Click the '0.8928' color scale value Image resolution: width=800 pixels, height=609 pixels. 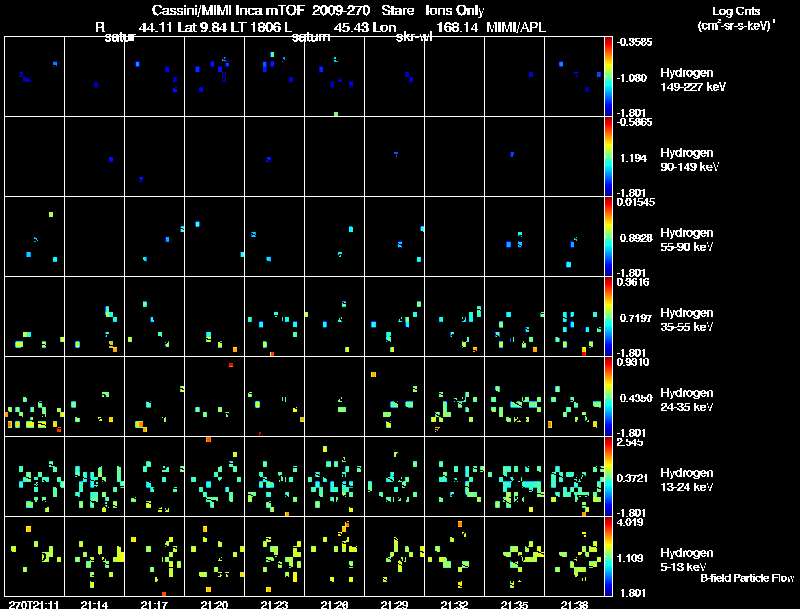(x=636, y=238)
